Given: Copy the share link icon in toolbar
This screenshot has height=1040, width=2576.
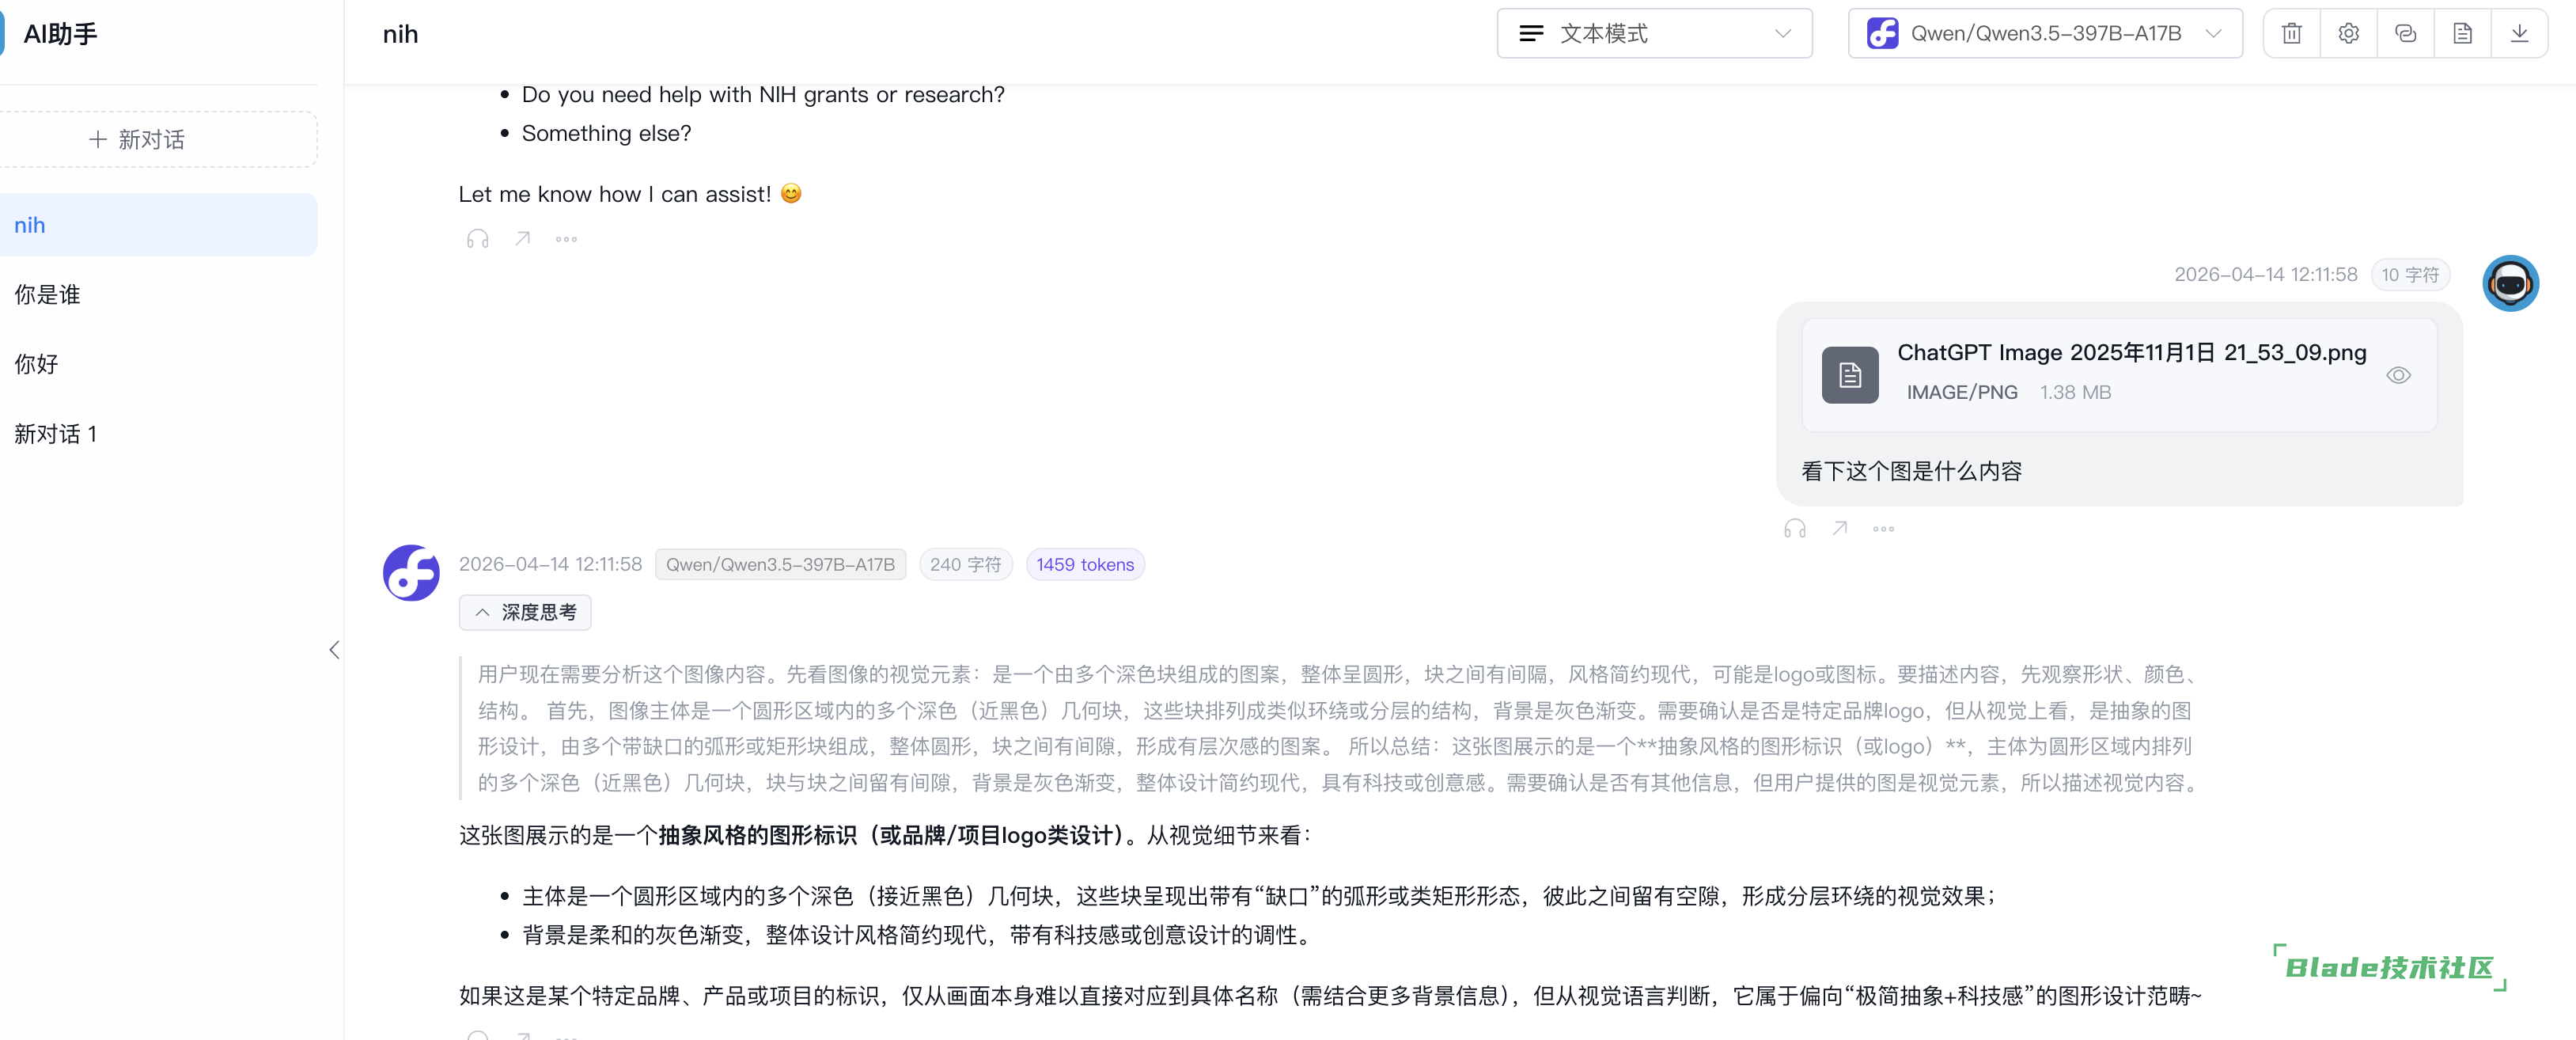Looking at the screenshot, I should (2406, 32).
